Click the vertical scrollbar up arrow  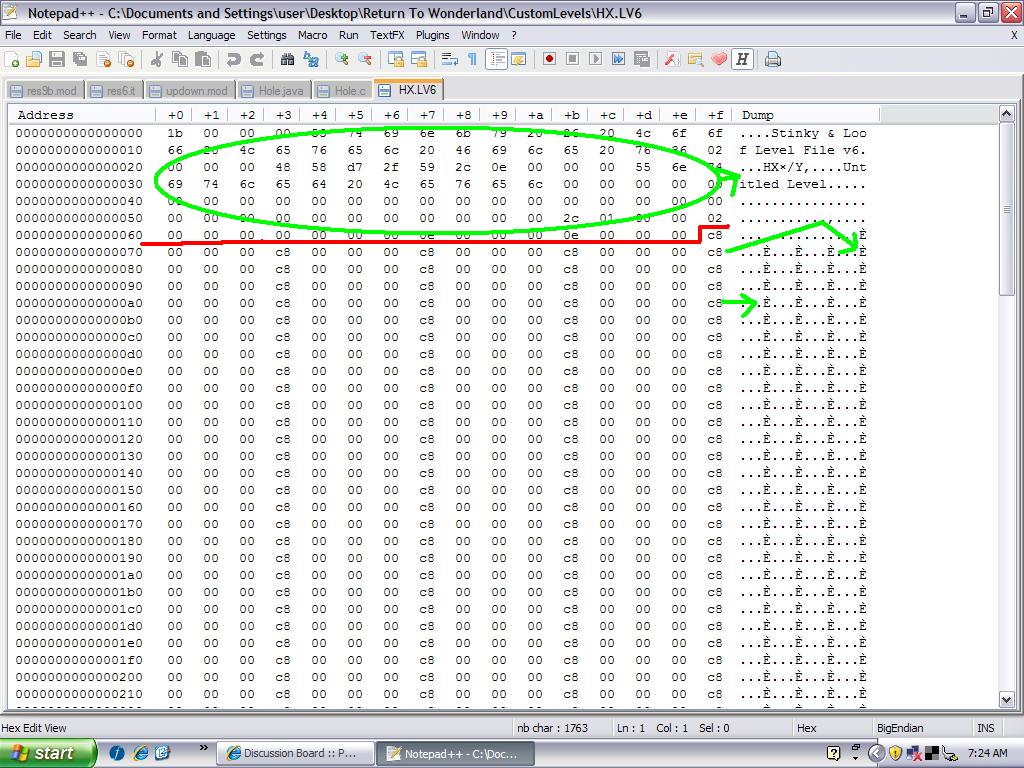1006,114
